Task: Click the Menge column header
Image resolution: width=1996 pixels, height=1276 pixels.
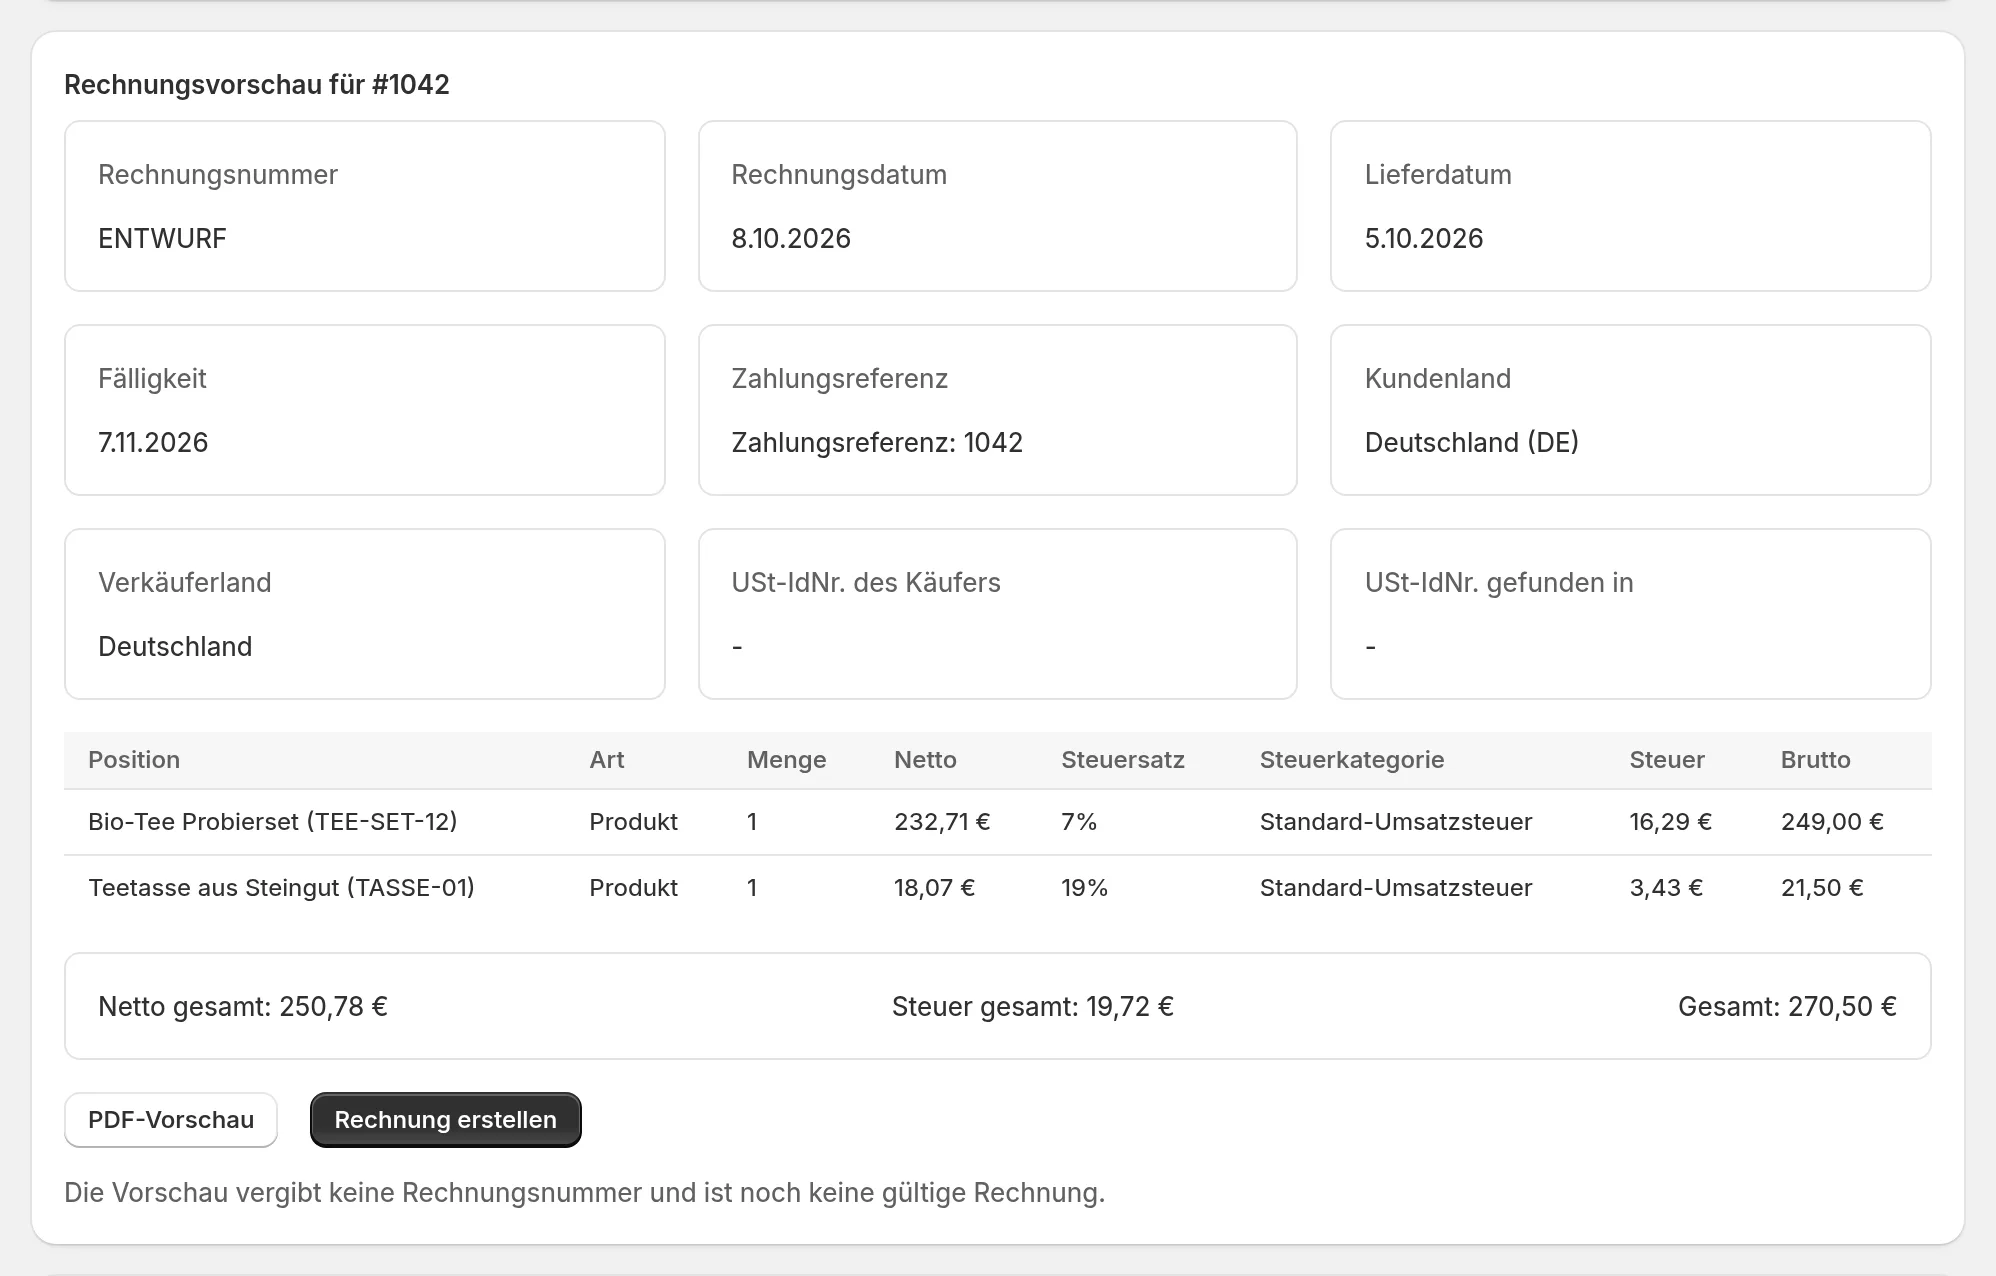Action: [787, 760]
